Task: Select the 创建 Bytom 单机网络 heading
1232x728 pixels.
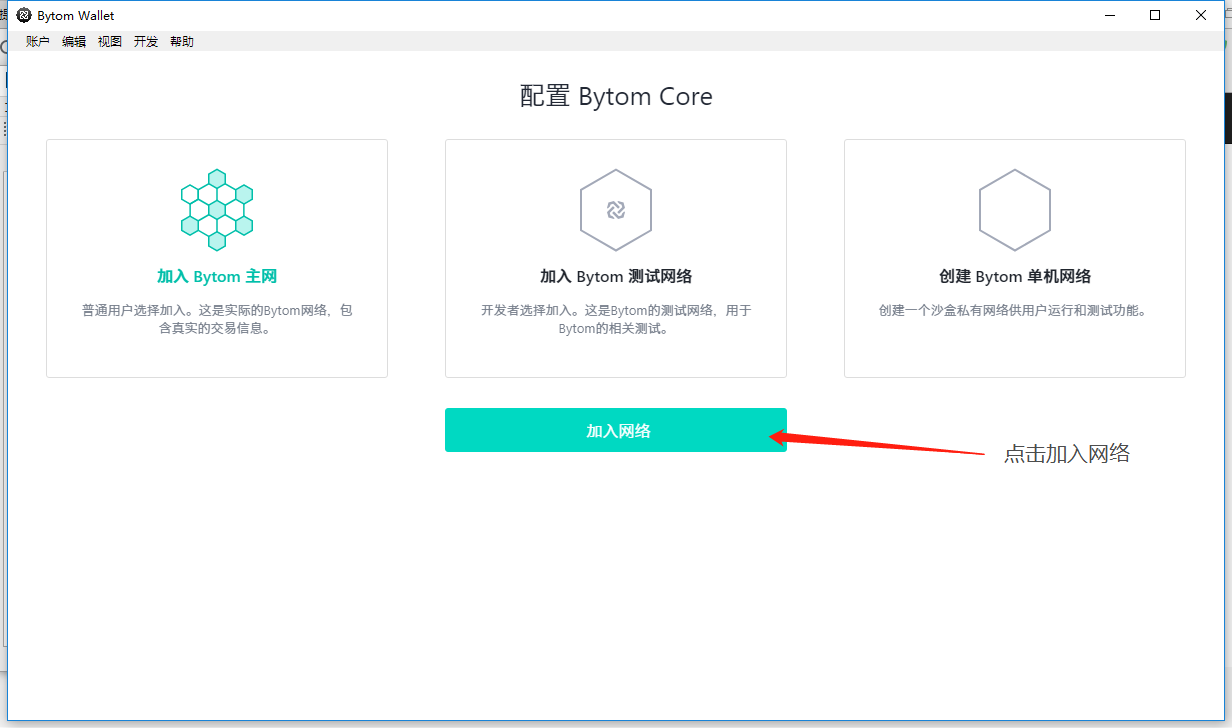Action: [x=1015, y=276]
